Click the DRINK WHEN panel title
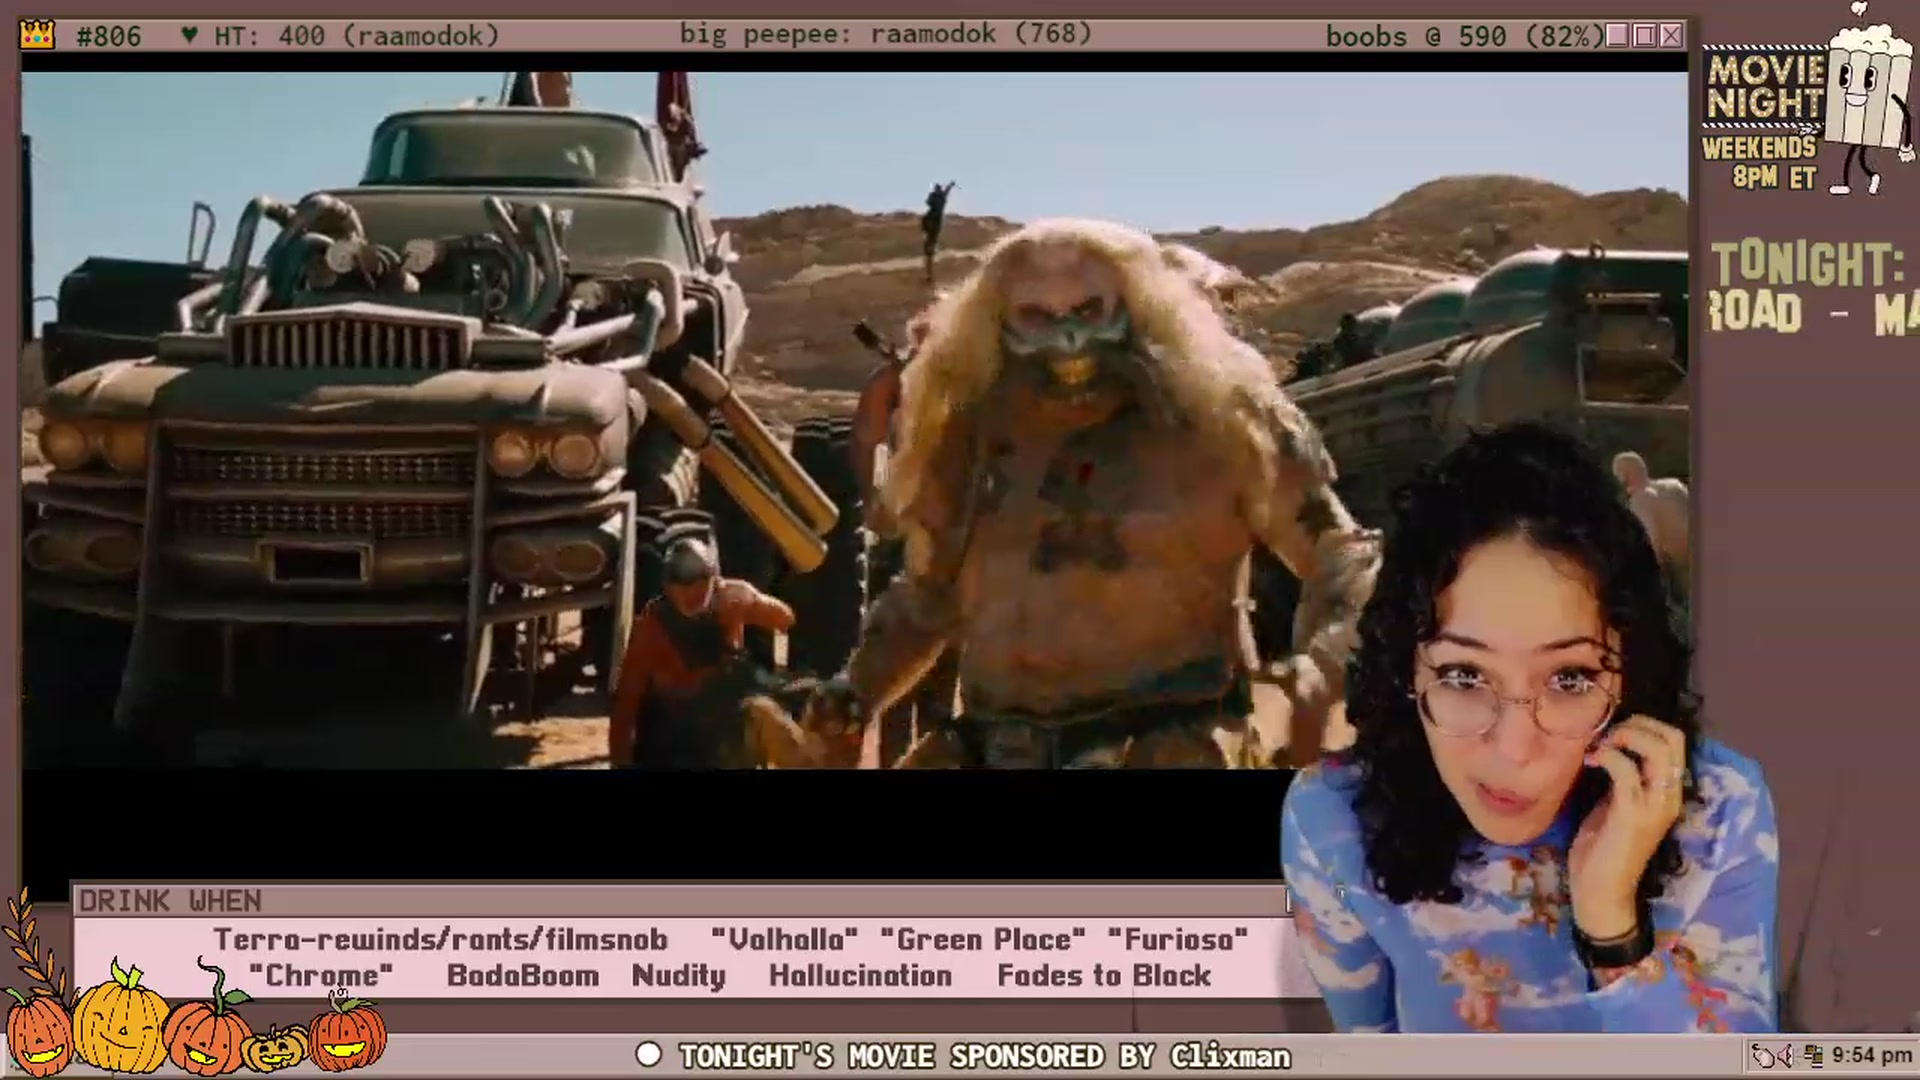This screenshot has height=1080, width=1920. (x=170, y=901)
